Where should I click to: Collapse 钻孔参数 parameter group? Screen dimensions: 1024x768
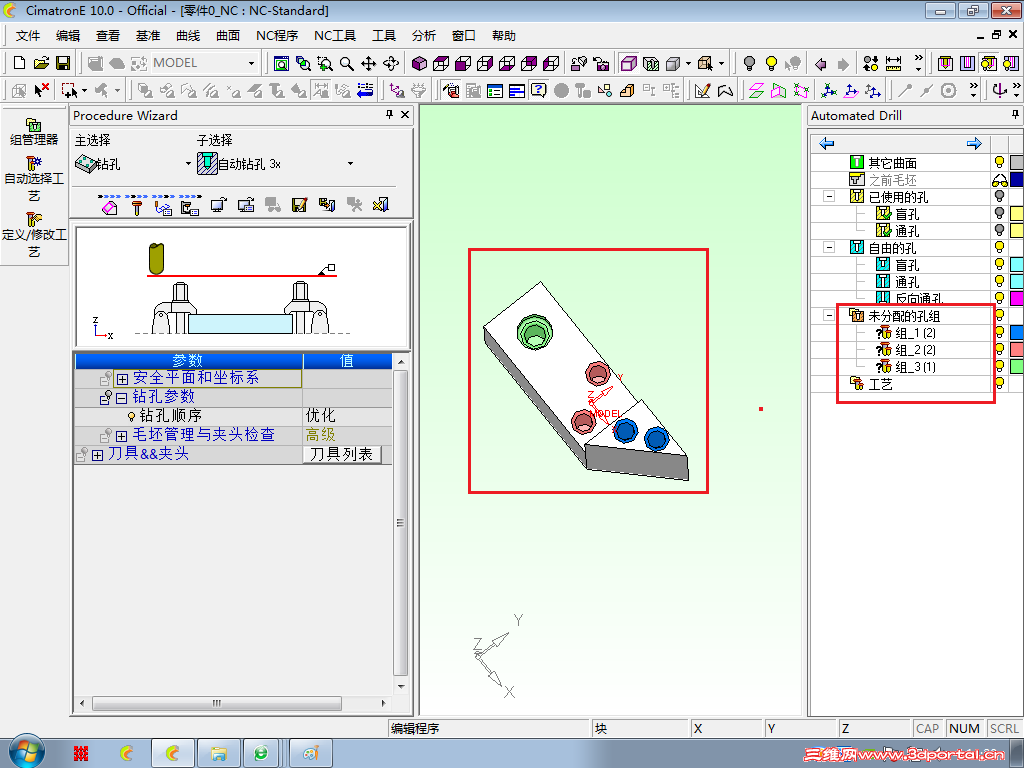coord(121,398)
